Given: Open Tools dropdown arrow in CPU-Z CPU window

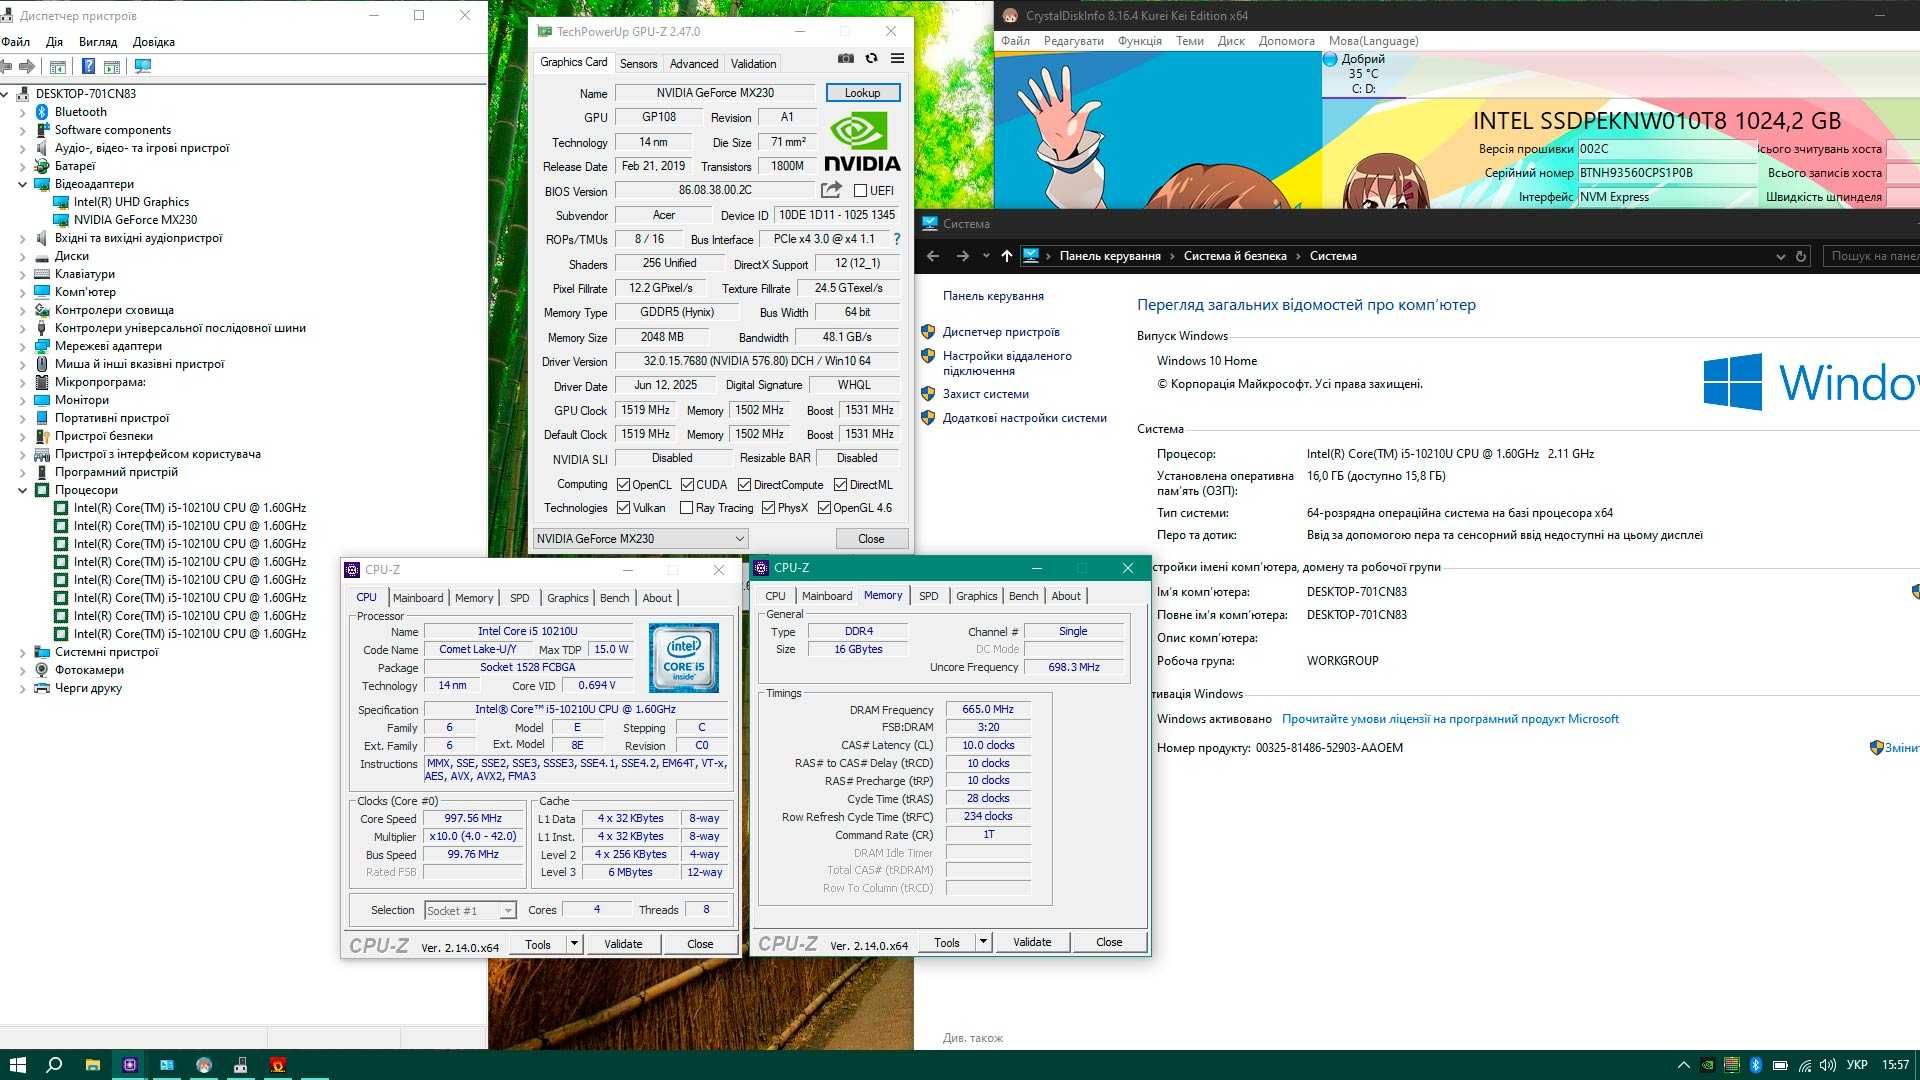Looking at the screenshot, I should pyautogui.click(x=574, y=943).
